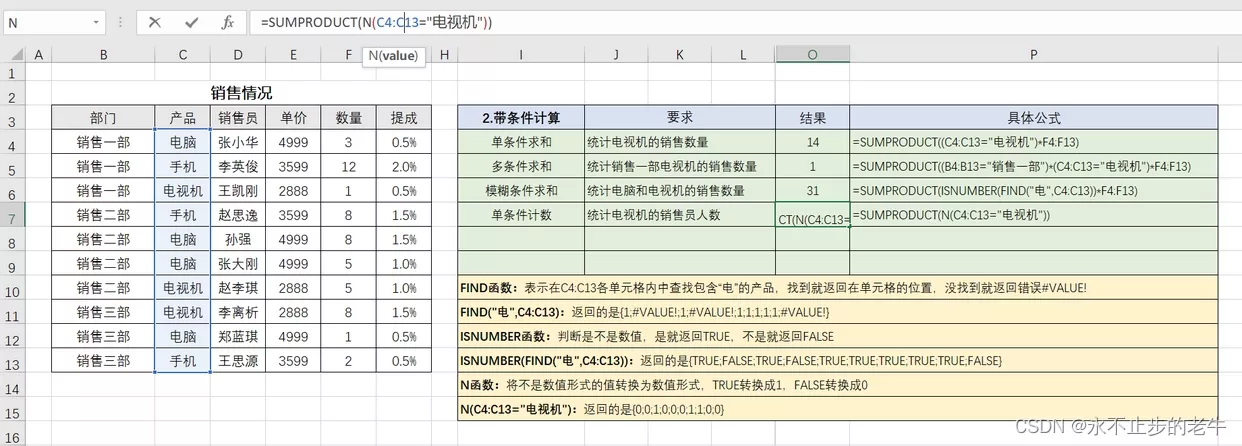1242x446 pixels.
Task: Select column B header
Action: point(103,54)
